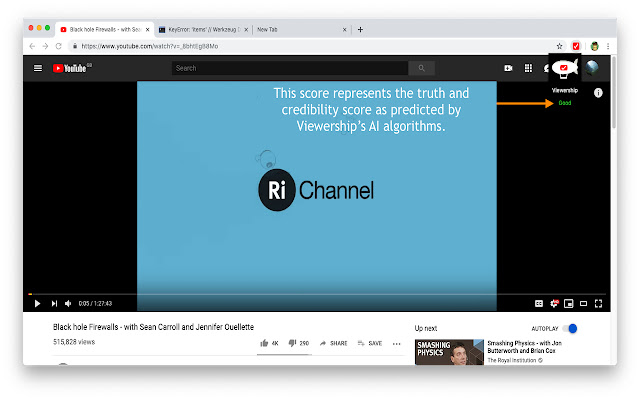Screen dimensions: 640x400
Task: Click the browser forward arrow
Action: [x=45, y=46]
